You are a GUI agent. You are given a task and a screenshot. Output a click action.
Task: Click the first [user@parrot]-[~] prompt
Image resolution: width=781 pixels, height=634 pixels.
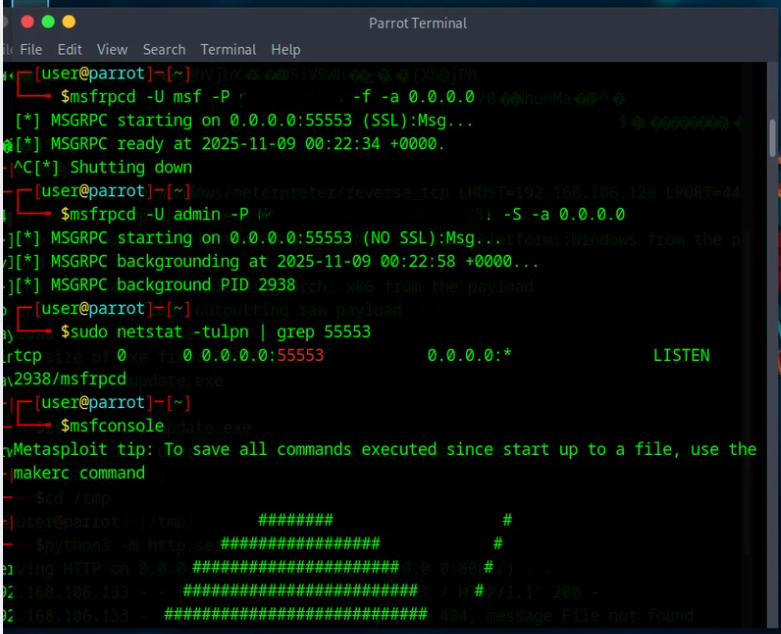coord(112,74)
